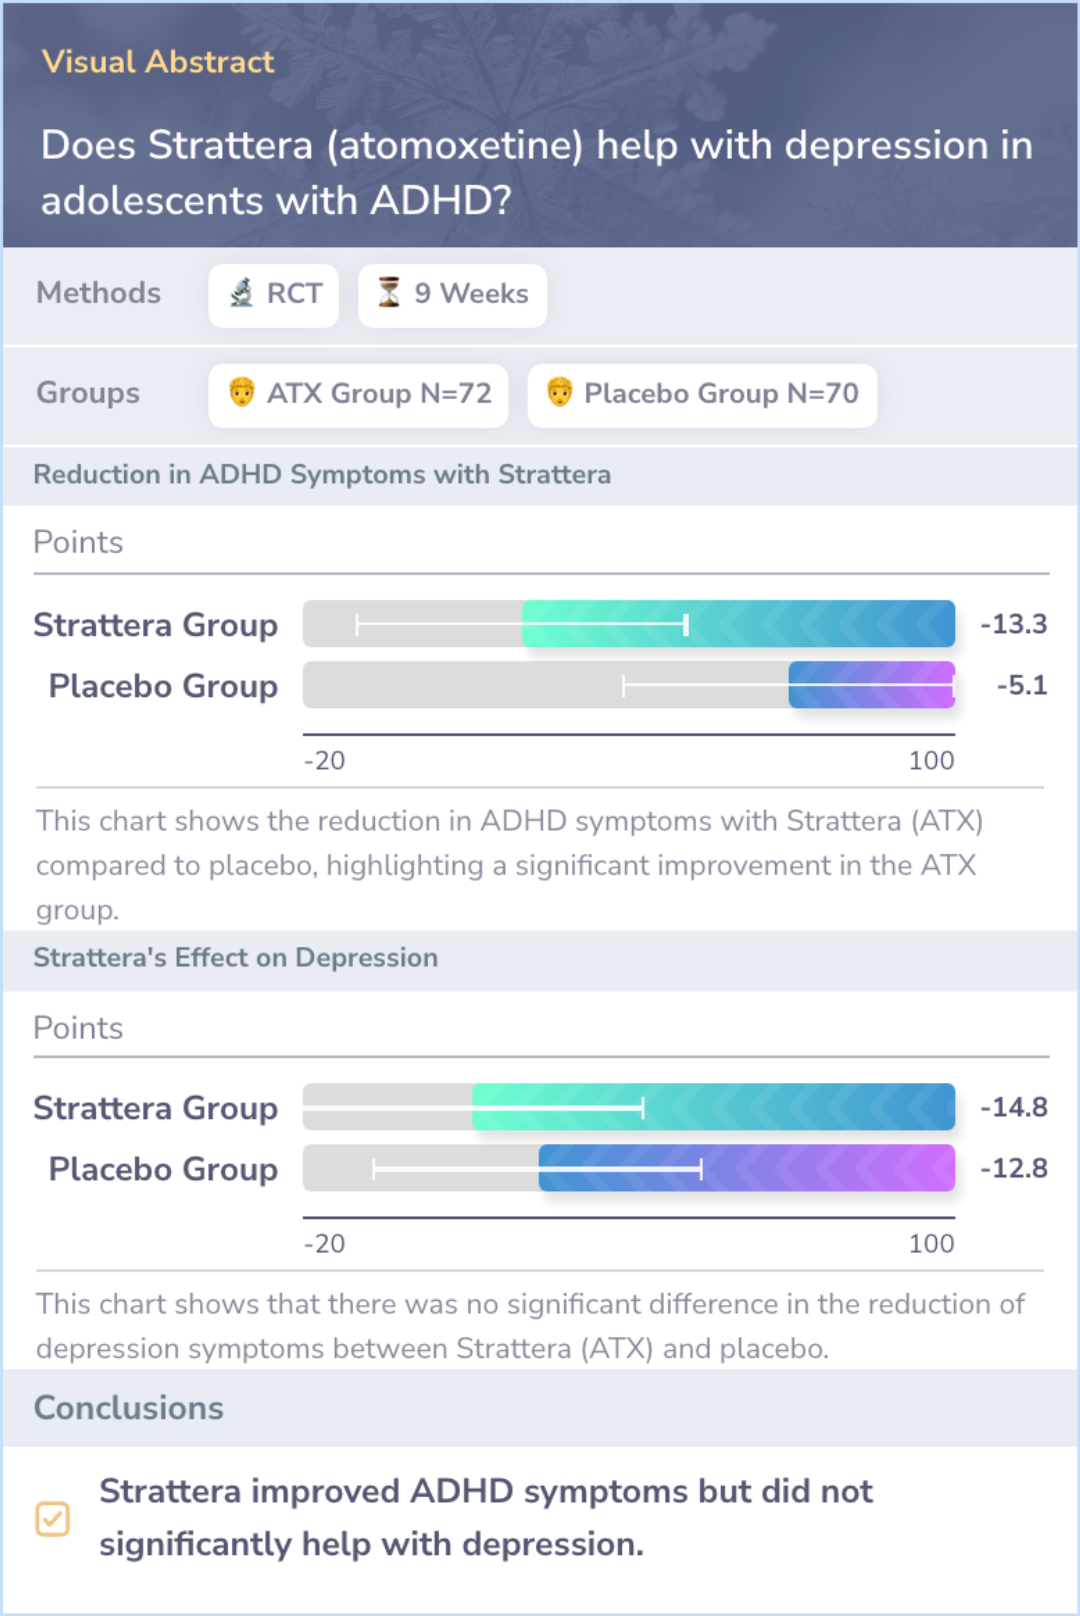1080x1616 pixels.
Task: Click the person icon for ATX Group
Action: [242, 393]
